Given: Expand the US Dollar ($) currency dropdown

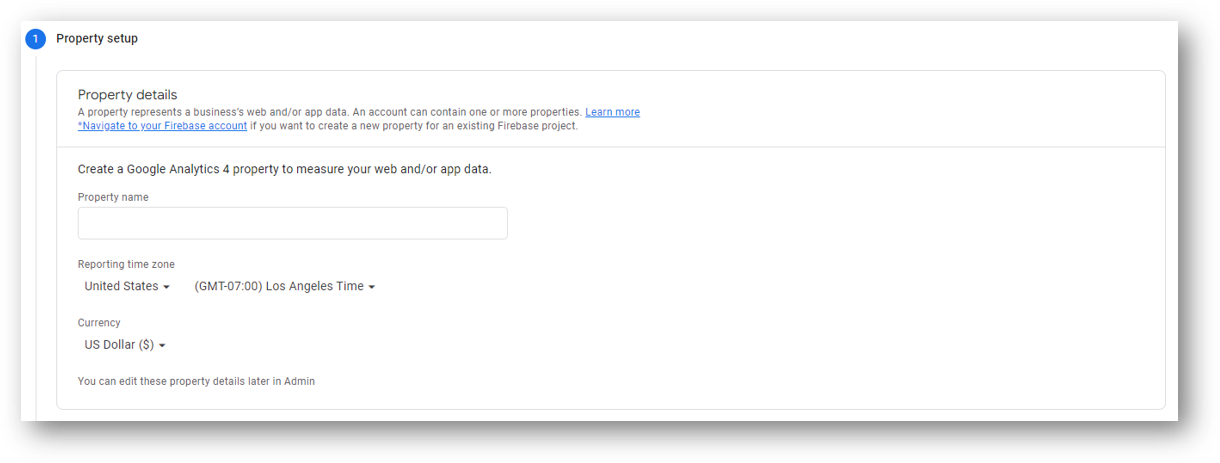Looking at the screenshot, I should point(125,345).
